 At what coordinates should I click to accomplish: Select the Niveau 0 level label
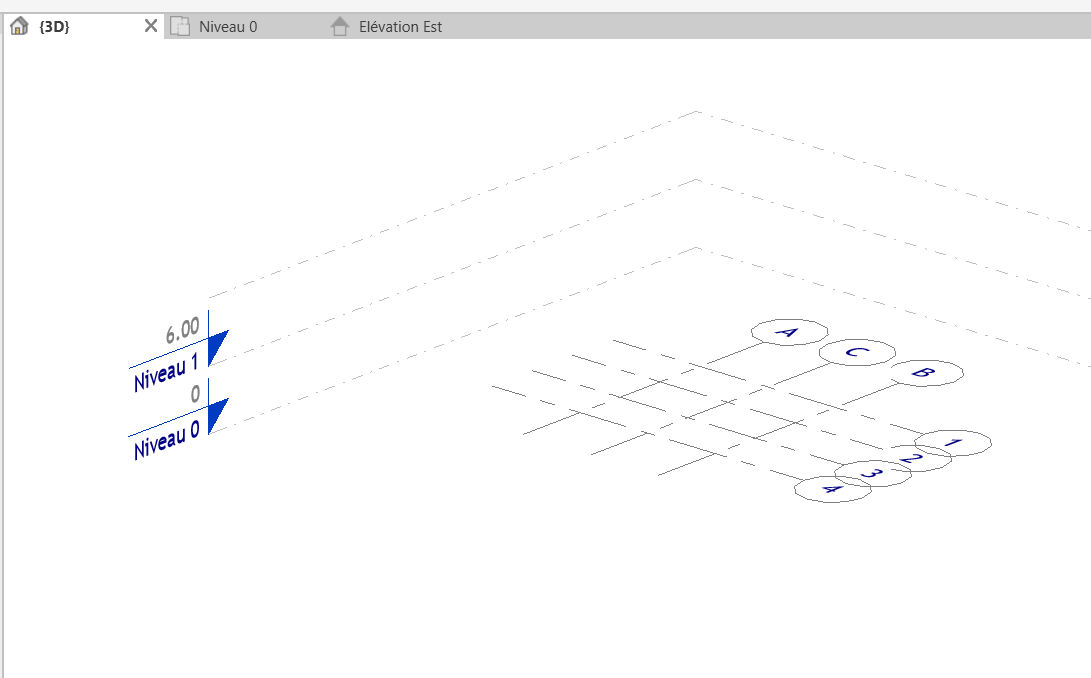pos(166,440)
